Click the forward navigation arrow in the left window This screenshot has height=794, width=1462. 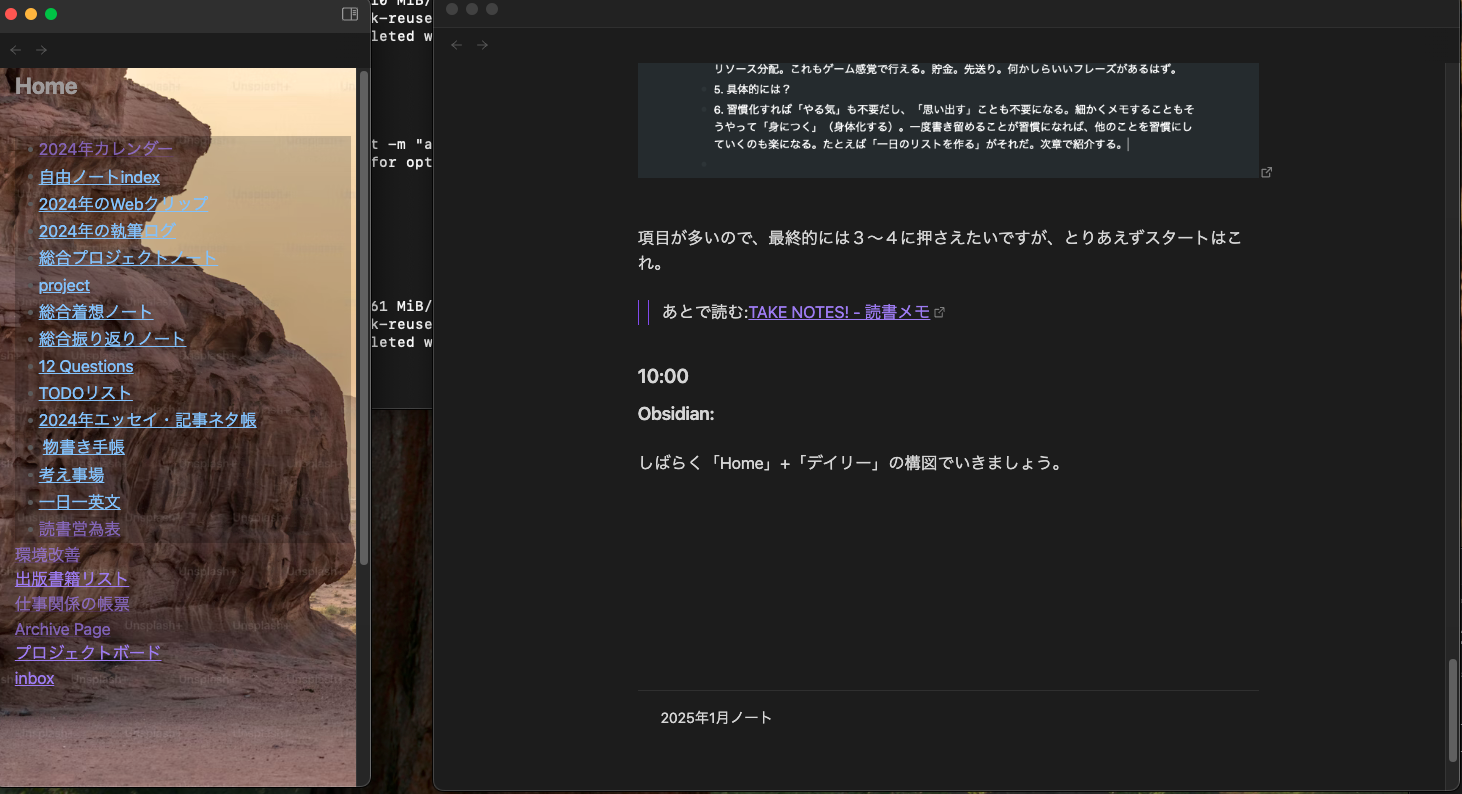tap(41, 49)
